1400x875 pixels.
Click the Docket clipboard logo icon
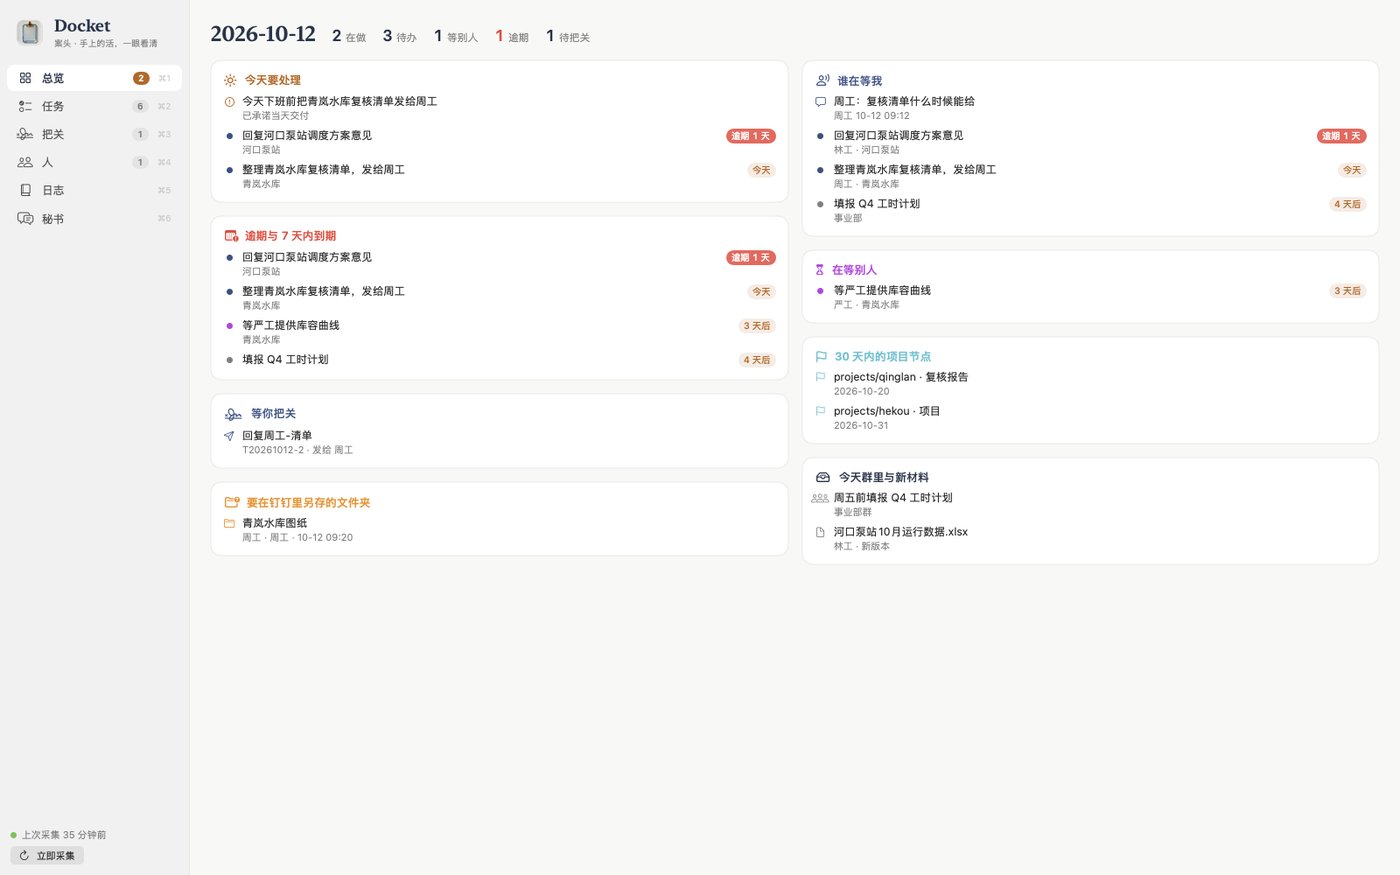(30, 33)
